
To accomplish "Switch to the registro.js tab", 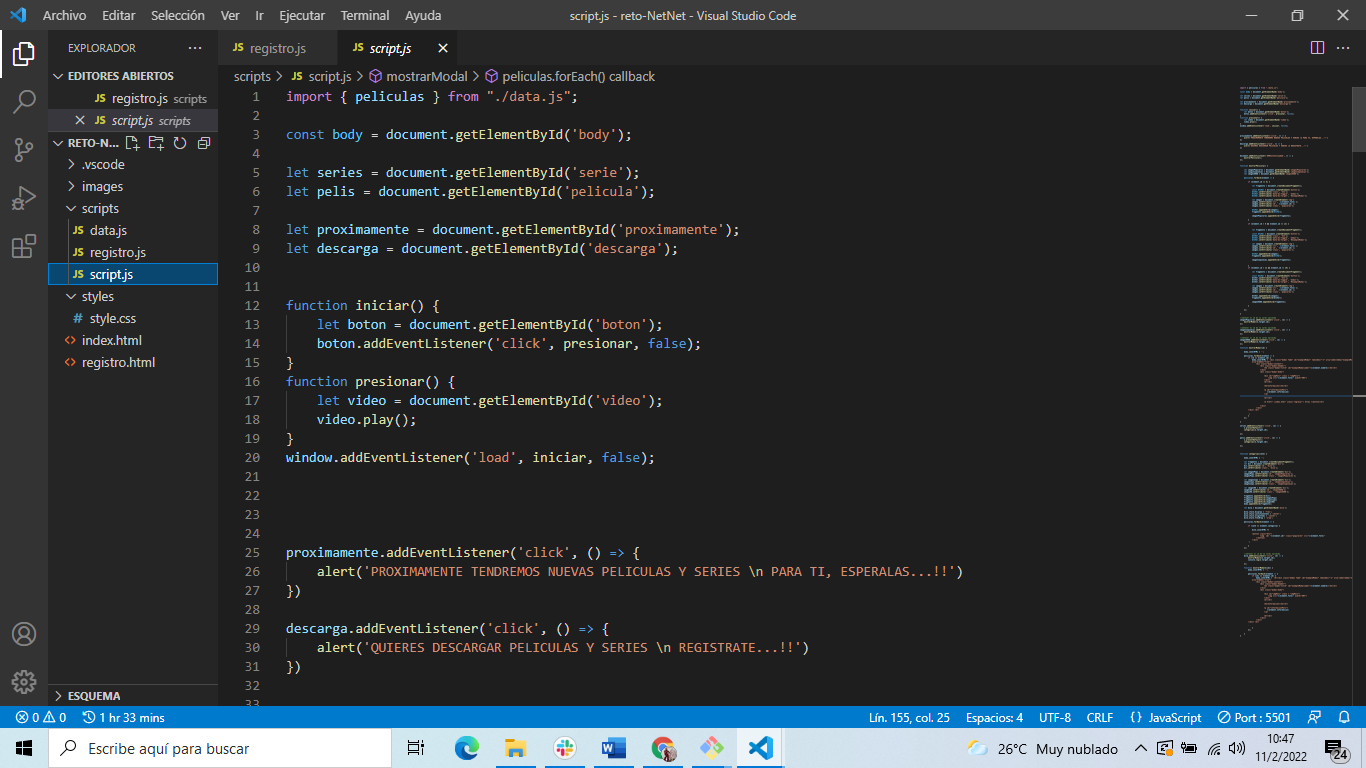I will pos(278,48).
